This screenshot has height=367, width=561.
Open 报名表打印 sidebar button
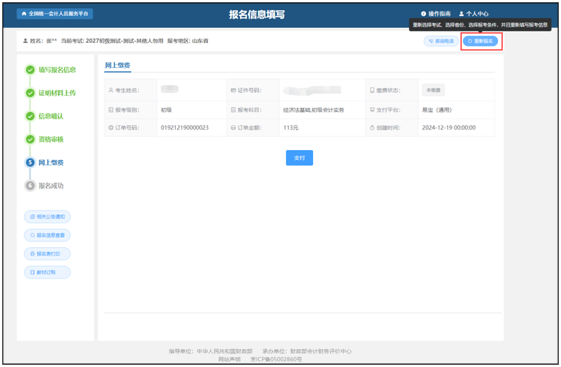[47, 254]
